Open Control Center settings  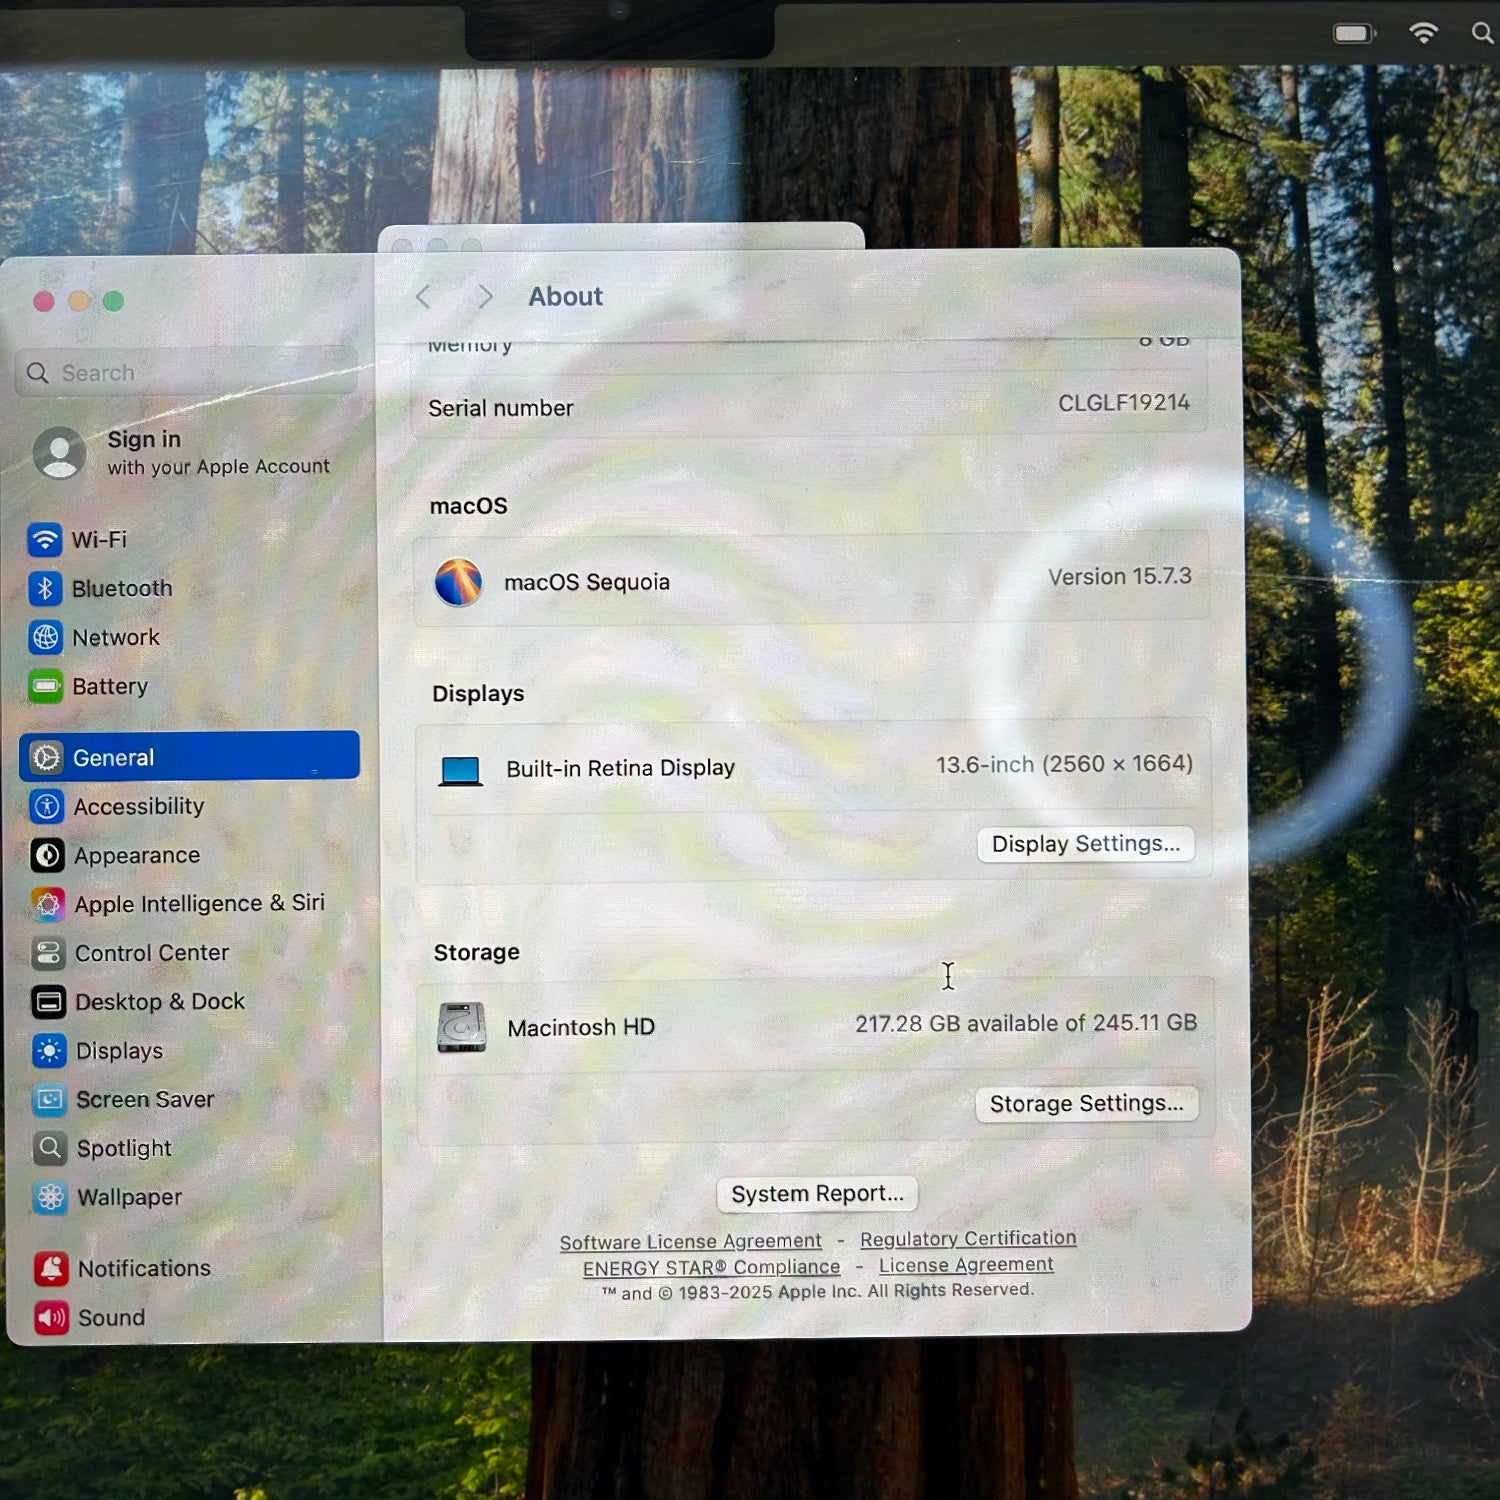click(151, 953)
